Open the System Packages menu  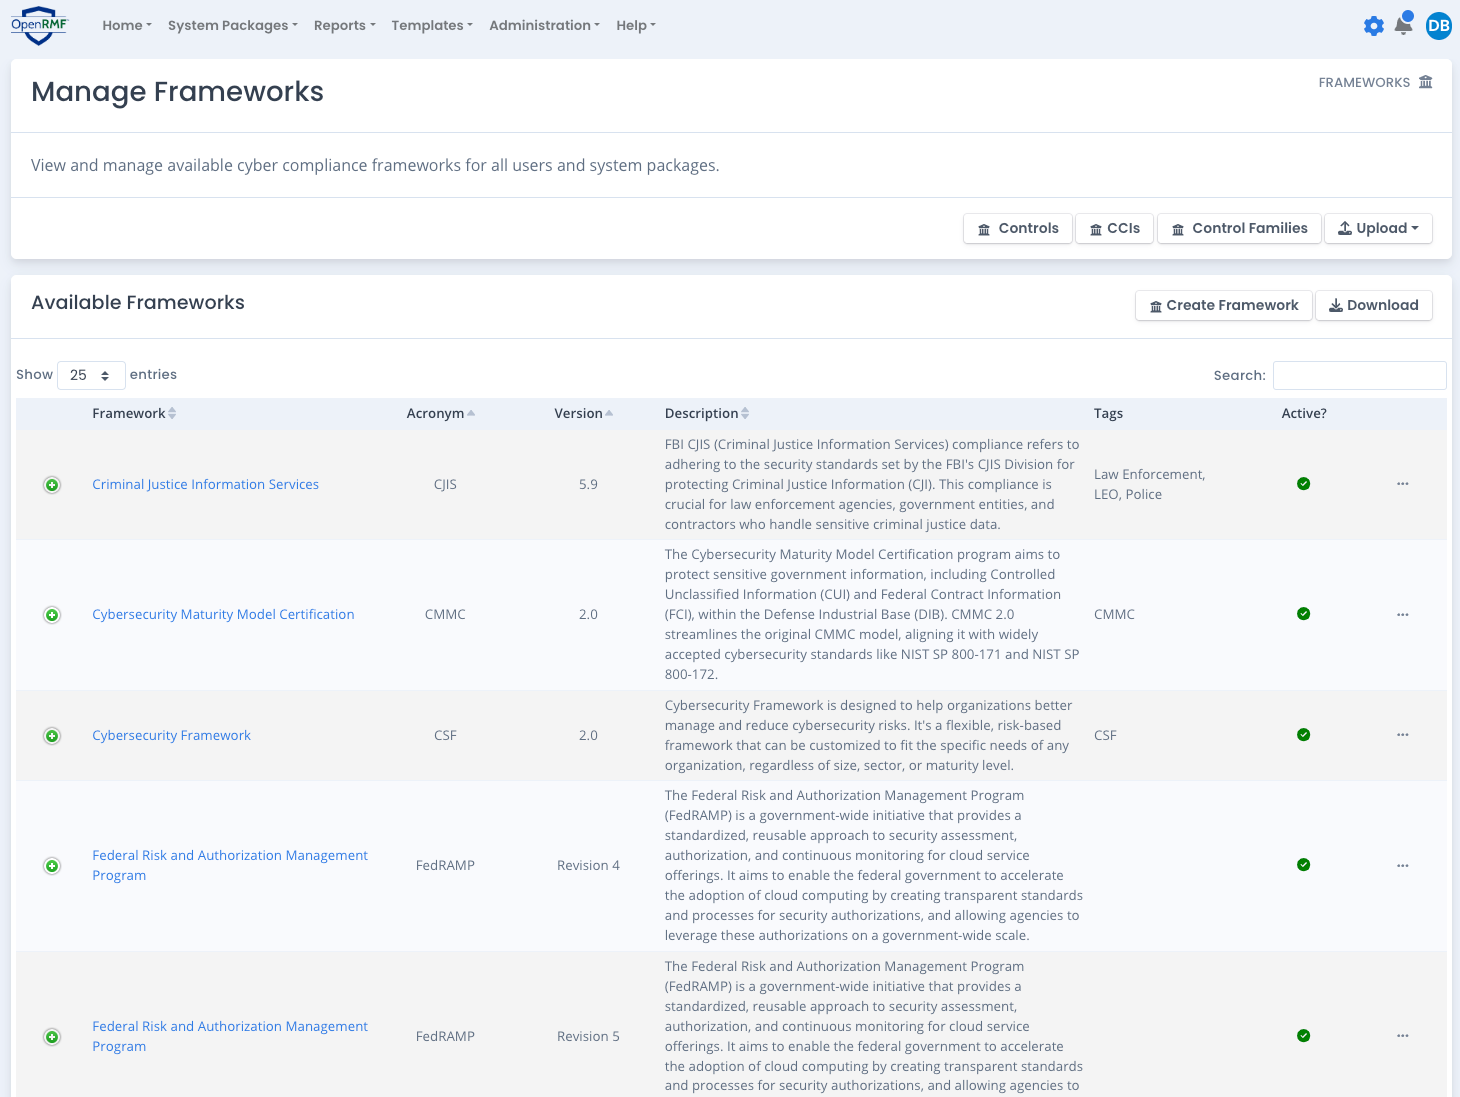pos(233,25)
